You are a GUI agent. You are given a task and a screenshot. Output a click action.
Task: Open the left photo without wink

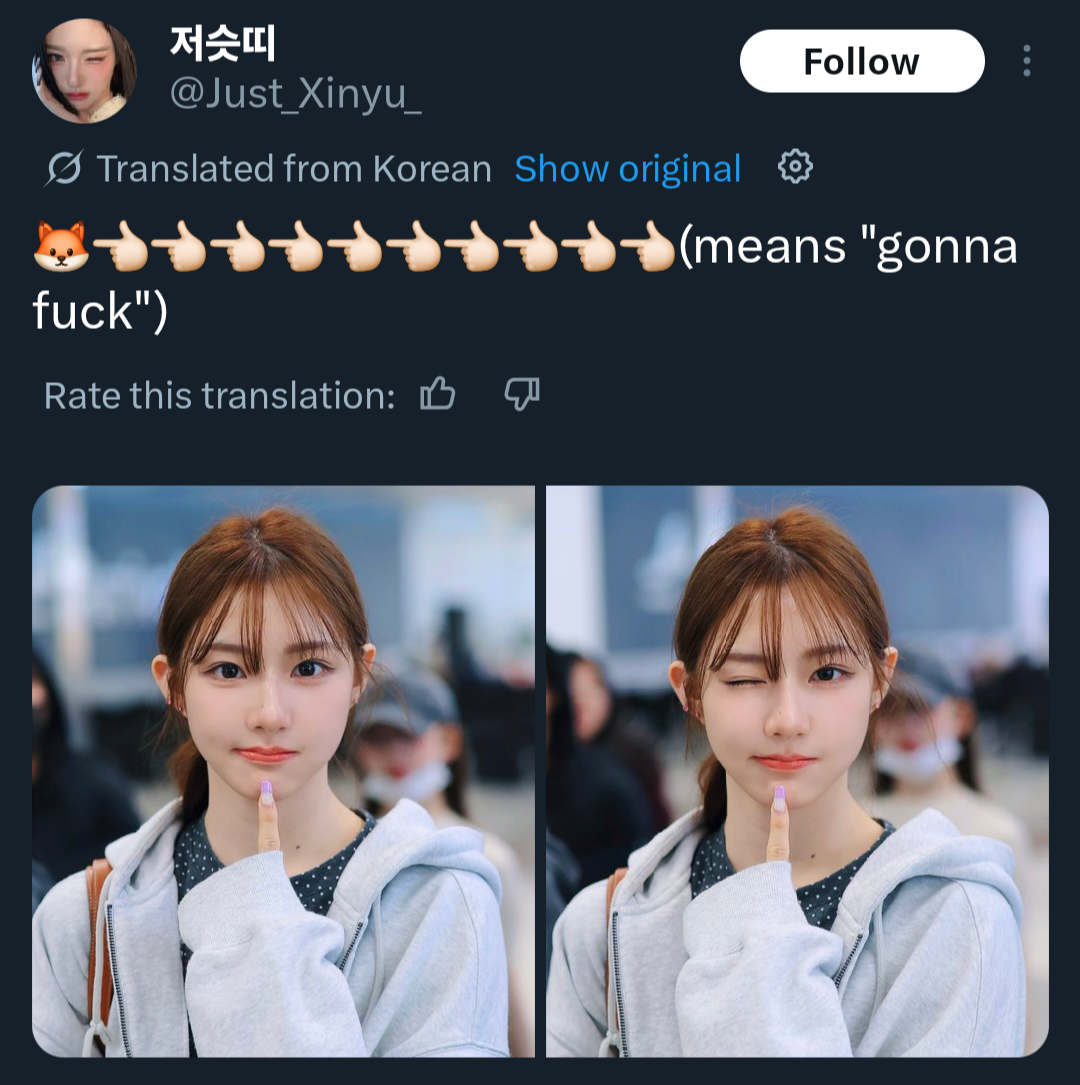283,771
